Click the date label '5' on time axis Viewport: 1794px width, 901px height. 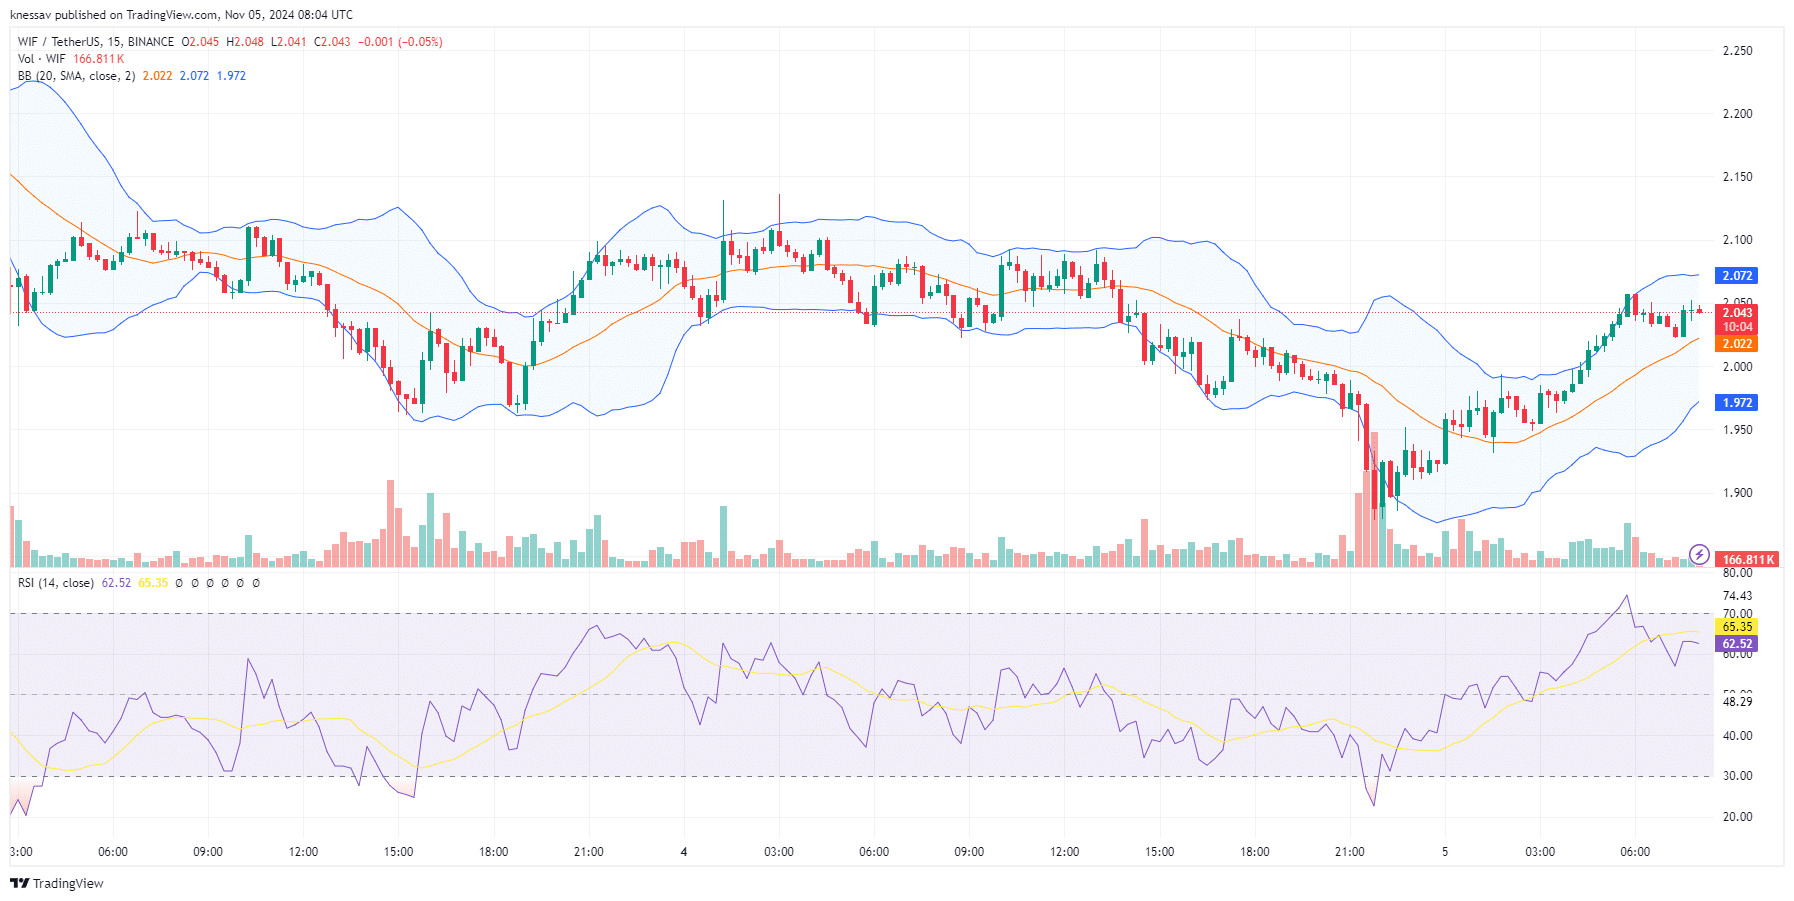point(1445,852)
